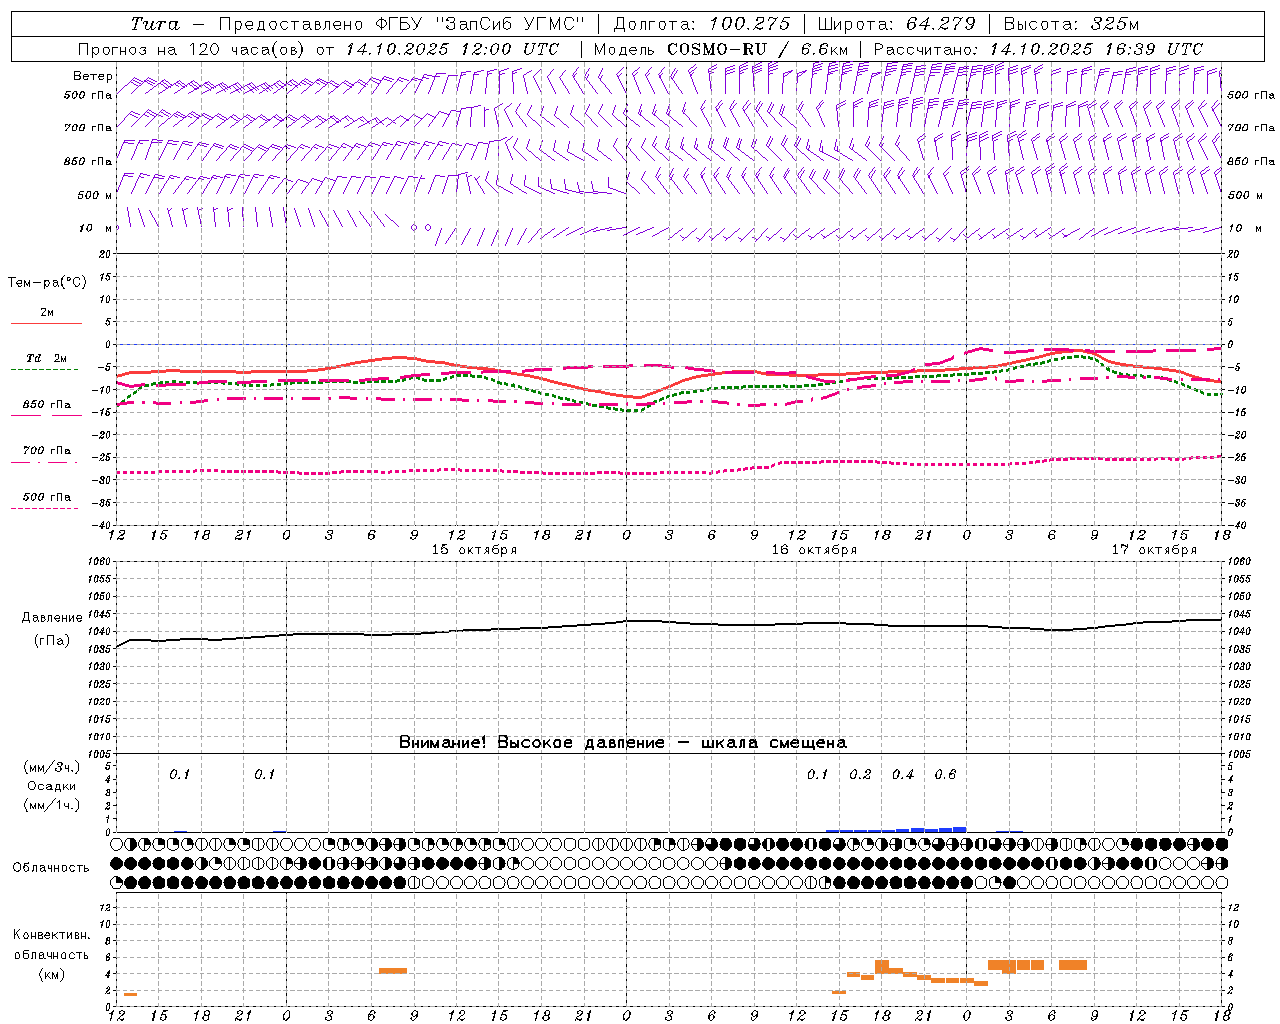The image size is (1280, 1024).
Task: Click the "Внимание! Высокое давление – шкала смещена" warning
Action: pyautogui.click(x=623, y=742)
